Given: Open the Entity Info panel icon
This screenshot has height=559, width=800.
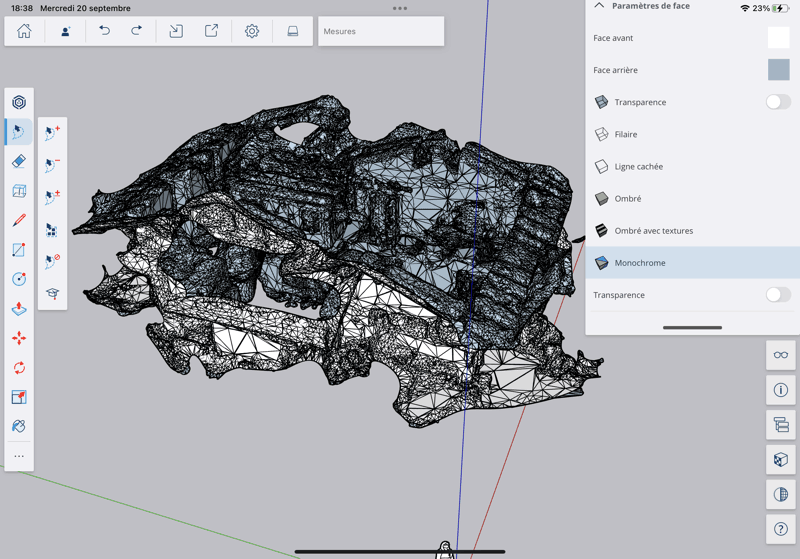Looking at the screenshot, I should [x=781, y=390].
